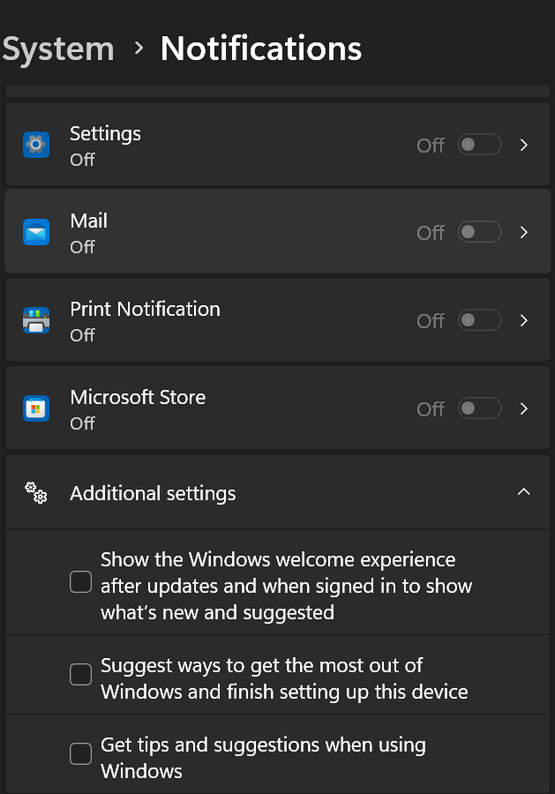Click Off status beside Mail toggle
Image resolution: width=555 pixels, height=794 pixels.
coord(430,233)
